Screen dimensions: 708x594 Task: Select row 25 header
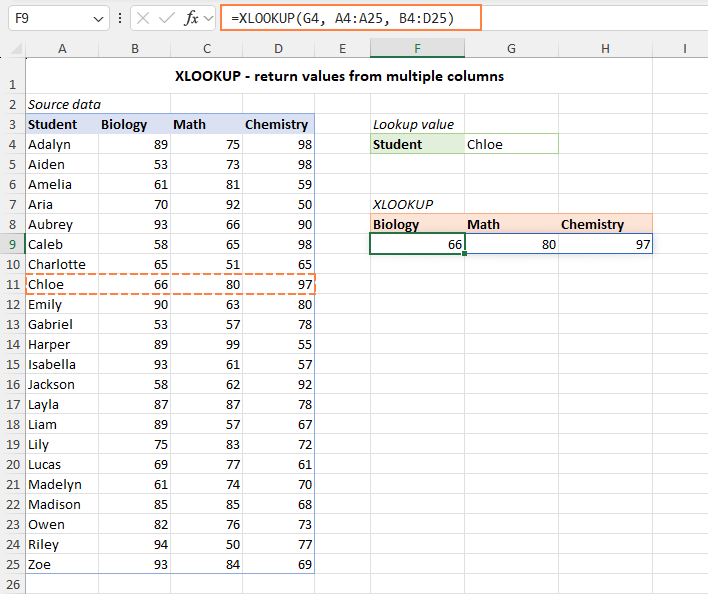pos(13,564)
